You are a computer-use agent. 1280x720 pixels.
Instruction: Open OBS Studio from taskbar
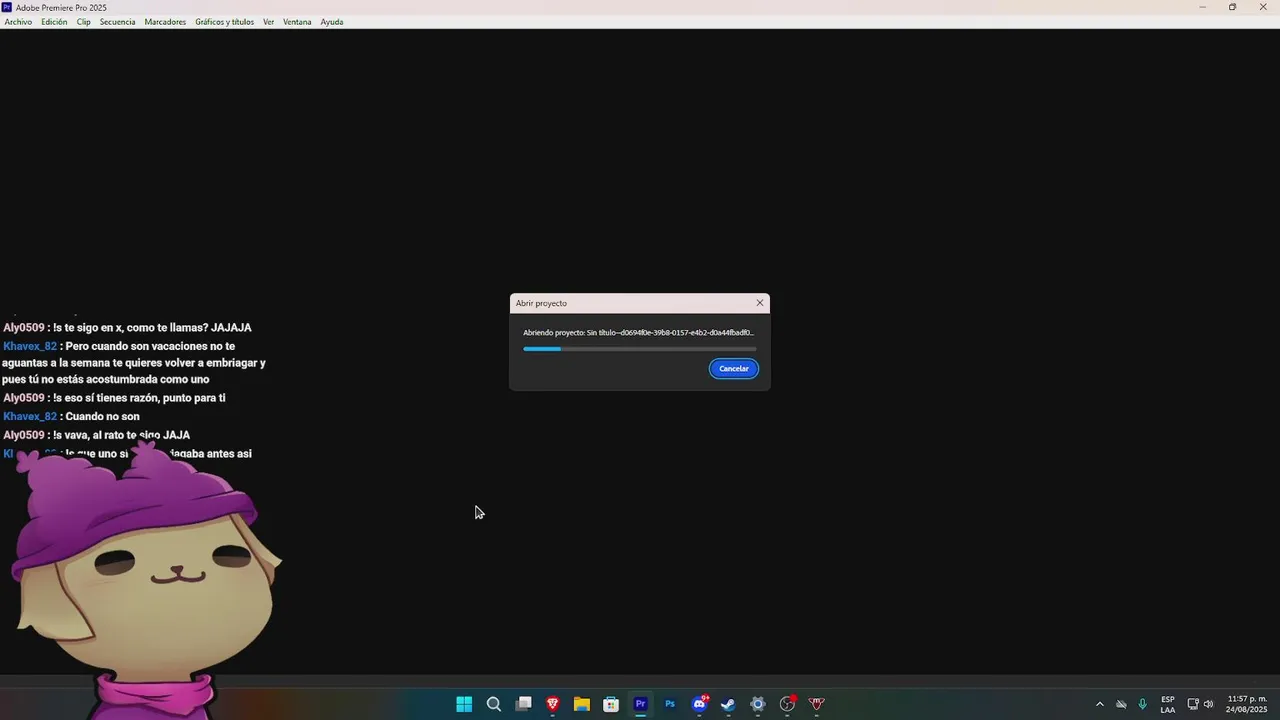788,704
